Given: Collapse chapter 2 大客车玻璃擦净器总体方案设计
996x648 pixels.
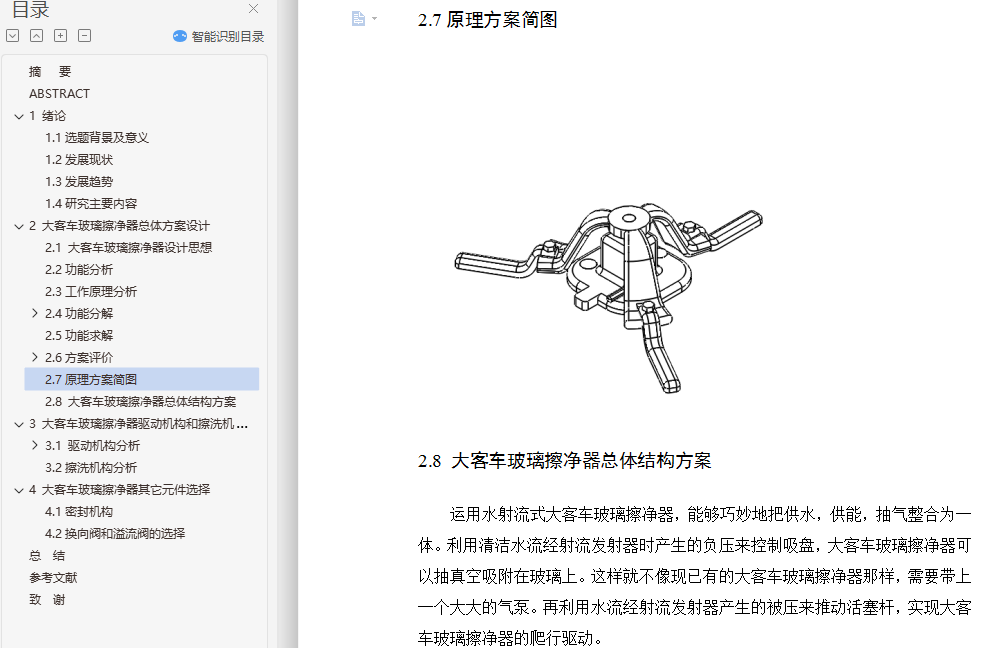Looking at the screenshot, I should click(x=19, y=226).
